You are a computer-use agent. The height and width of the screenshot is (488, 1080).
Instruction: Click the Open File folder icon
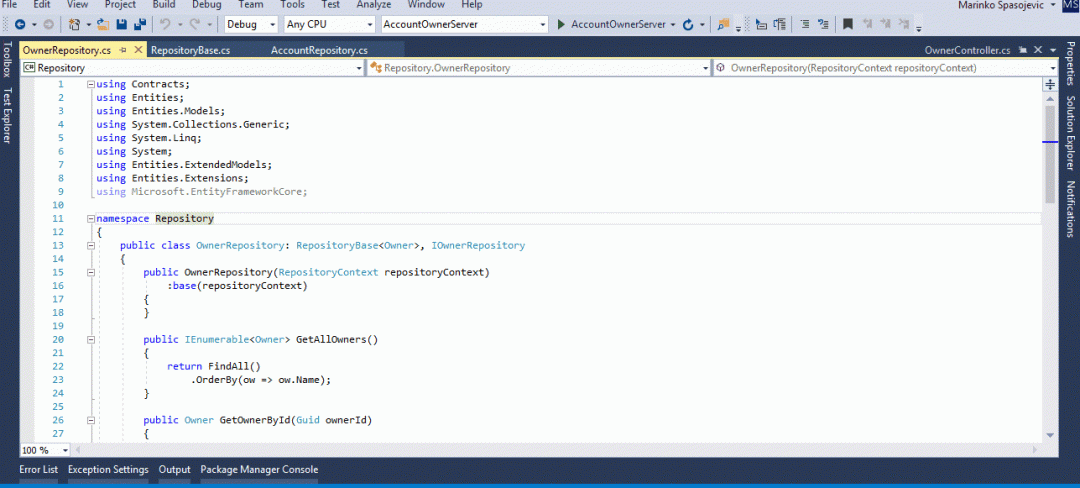click(103, 24)
